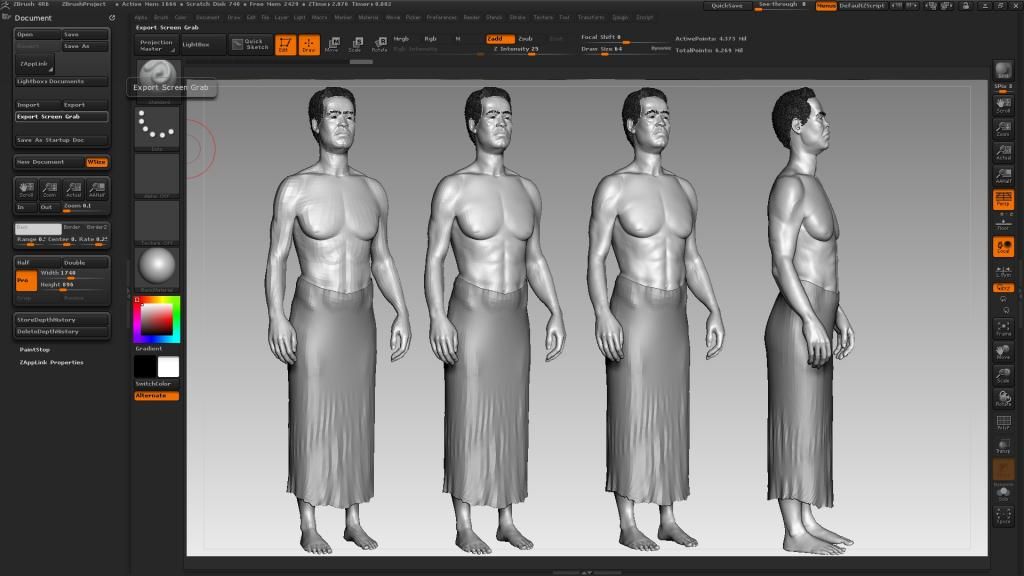1024x576 pixels.
Task: Open the Alpha Off slot
Action: (157, 174)
